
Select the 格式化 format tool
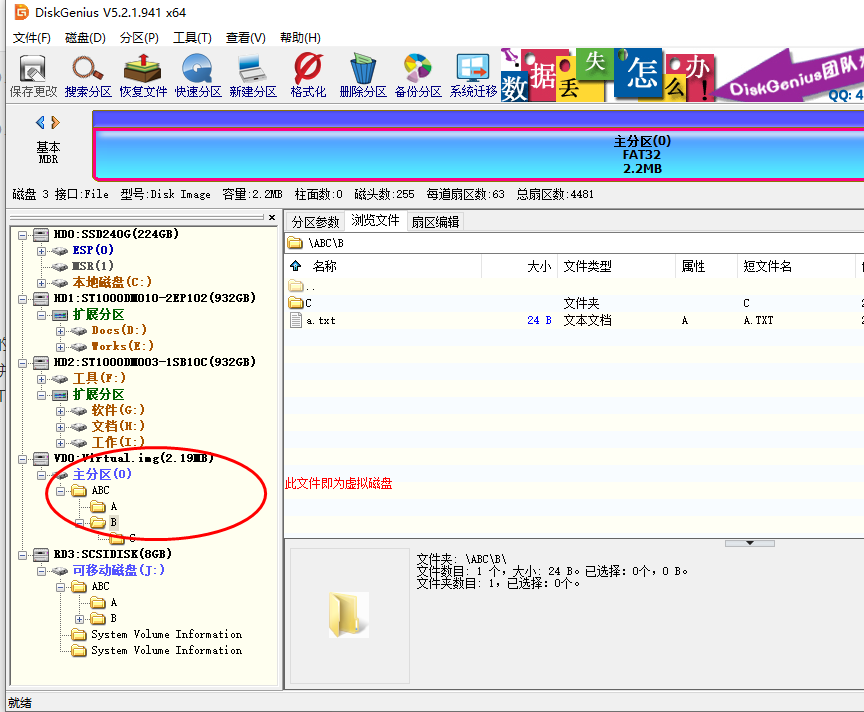click(x=308, y=76)
